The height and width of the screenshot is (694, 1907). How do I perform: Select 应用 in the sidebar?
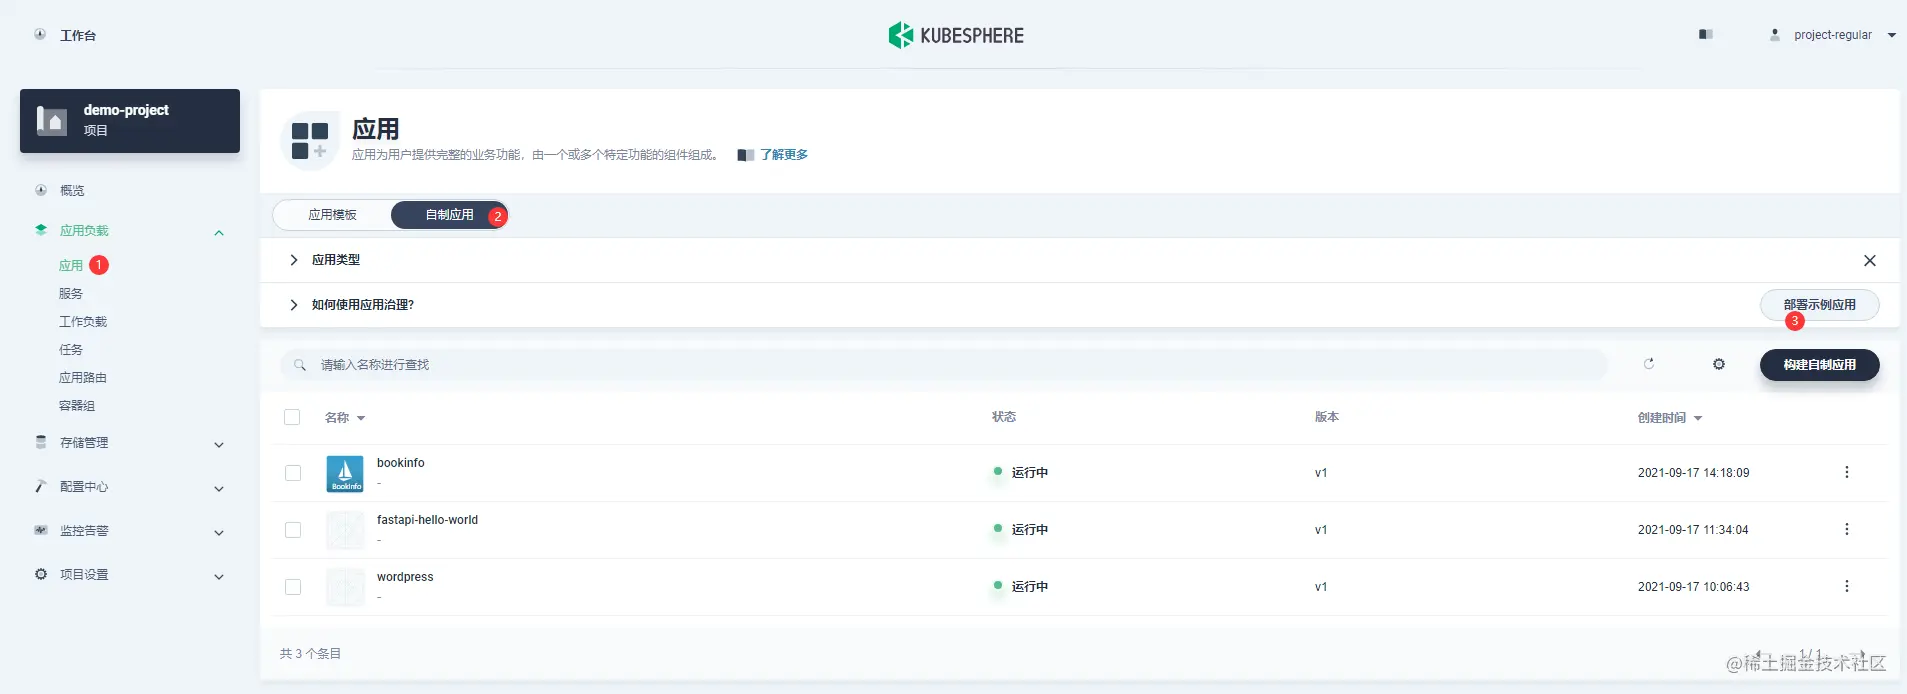(71, 265)
